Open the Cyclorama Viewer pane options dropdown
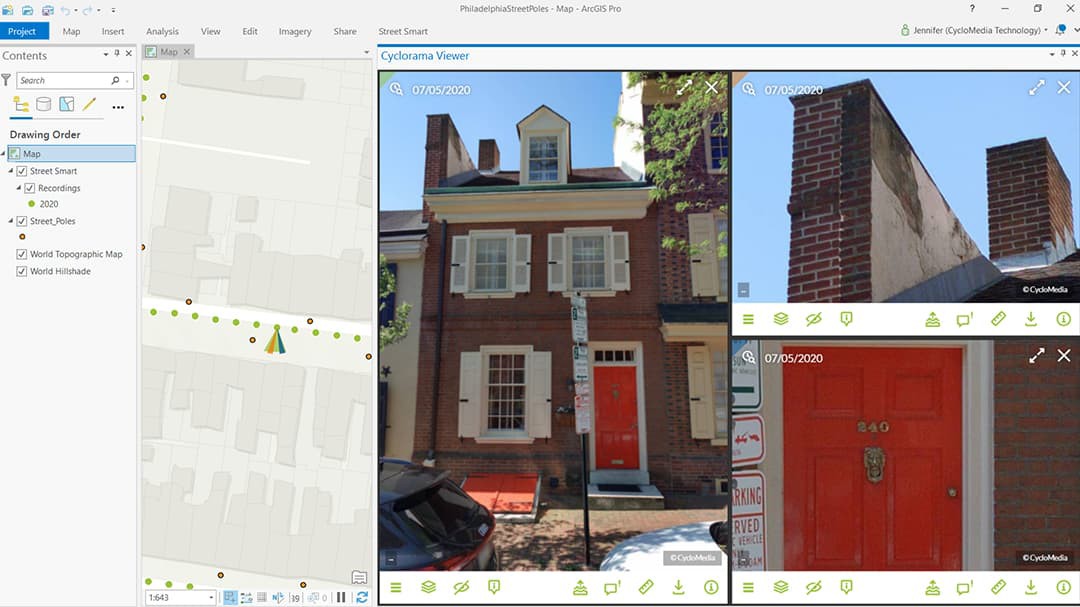1080x607 pixels. pyautogui.click(x=1052, y=54)
